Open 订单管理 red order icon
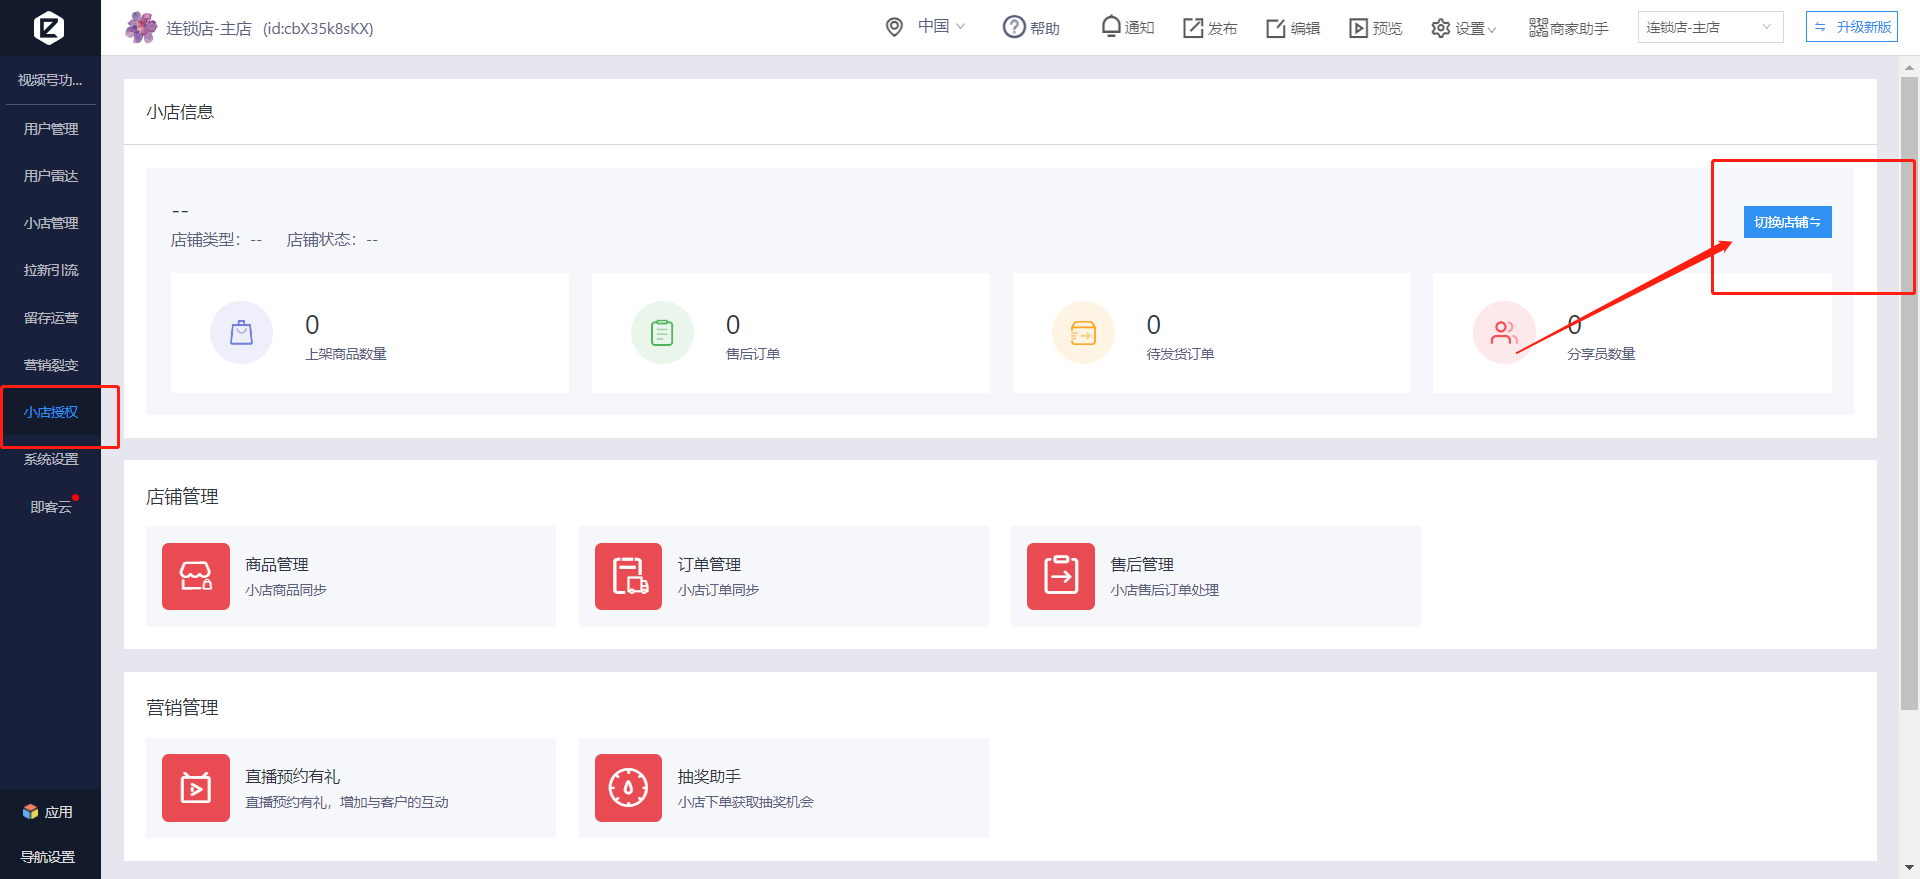Image resolution: width=1920 pixels, height=879 pixels. tap(628, 576)
